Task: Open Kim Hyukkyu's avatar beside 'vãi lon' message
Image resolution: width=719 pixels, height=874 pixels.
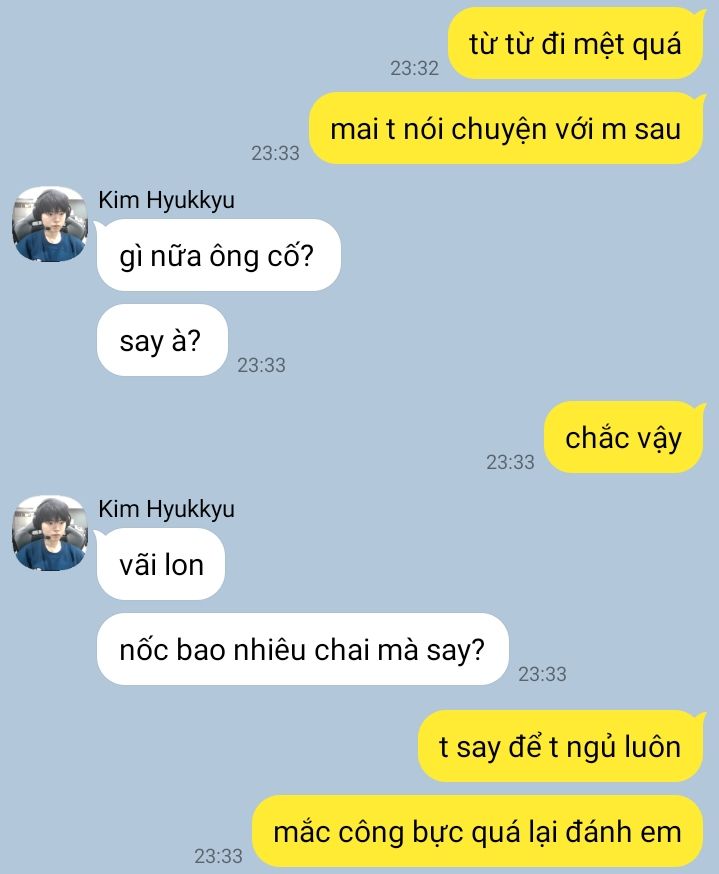Action: [x=50, y=533]
